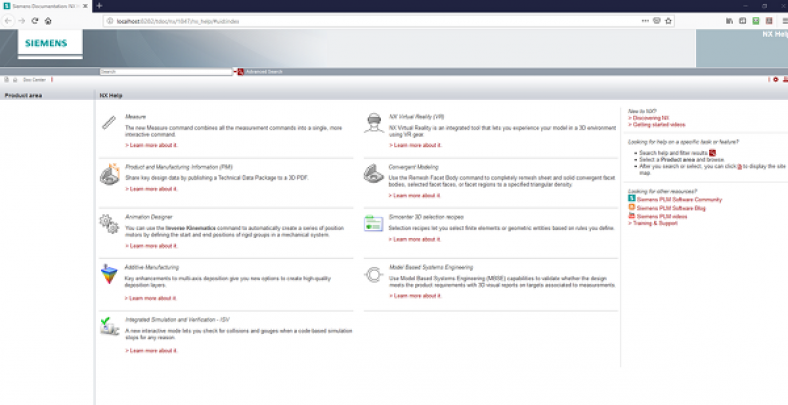
Task: Click the Siemens PLM Software Community icon
Action: coord(632,198)
